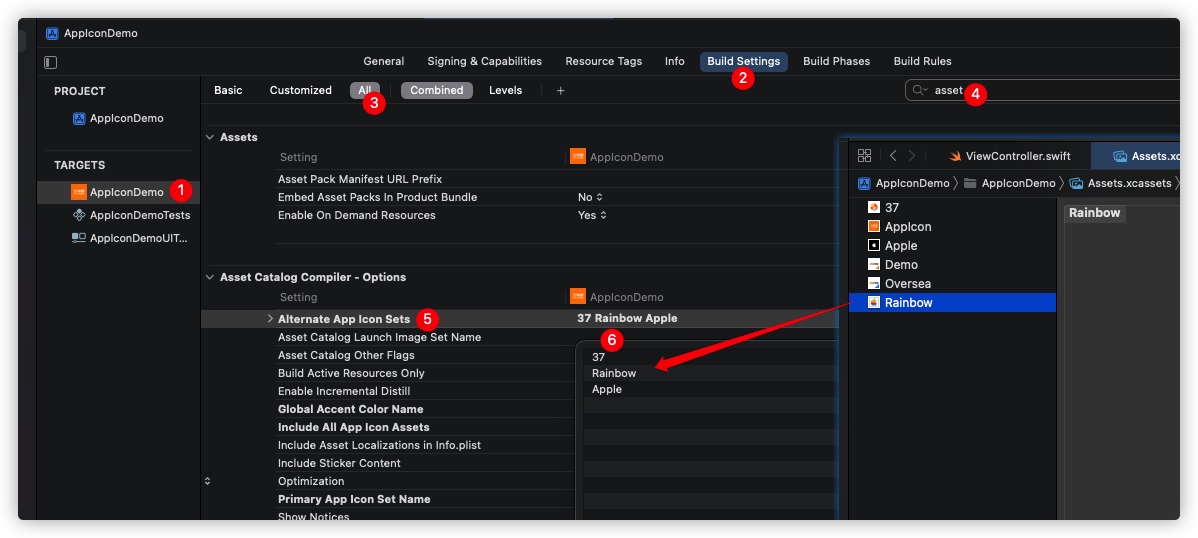Click the Rainbow asset icon thumbnail
Viewport: 1198px width, 538px height.
874,303
